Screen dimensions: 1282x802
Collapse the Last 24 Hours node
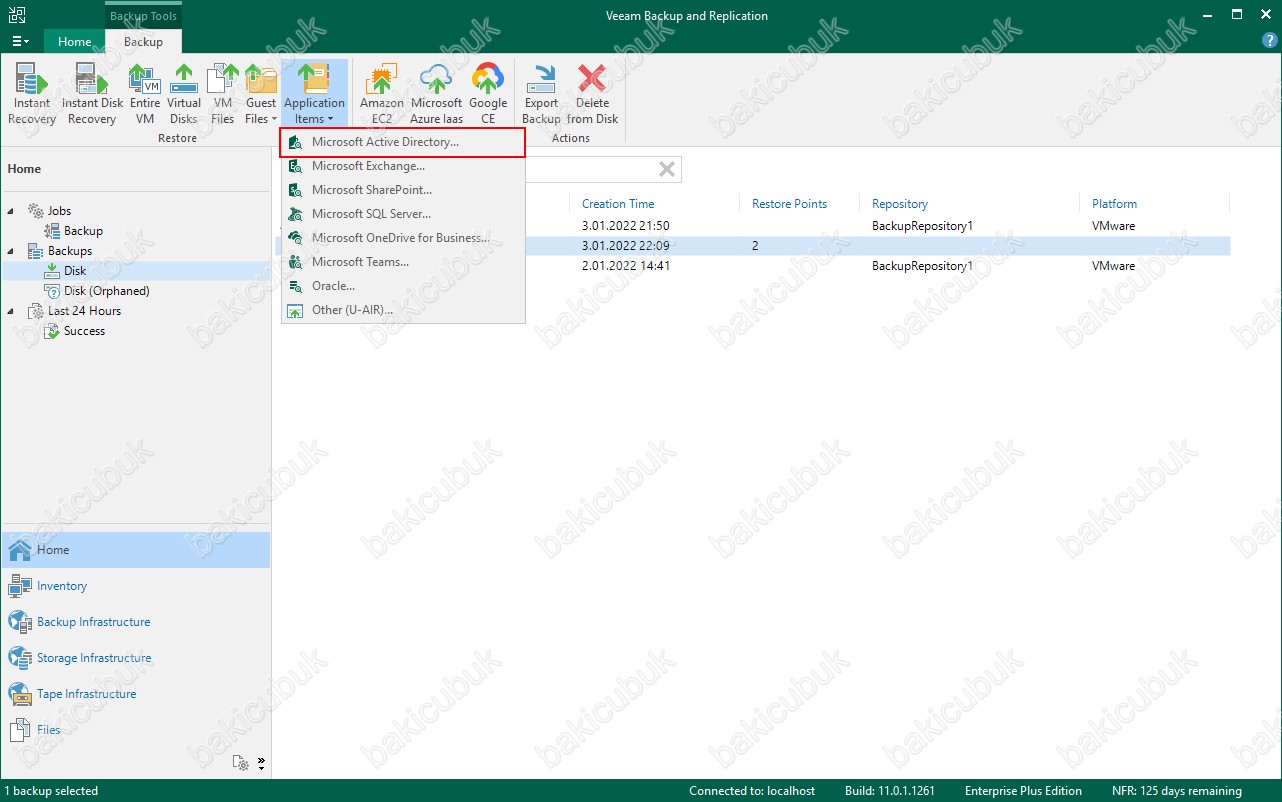[x=12, y=311]
